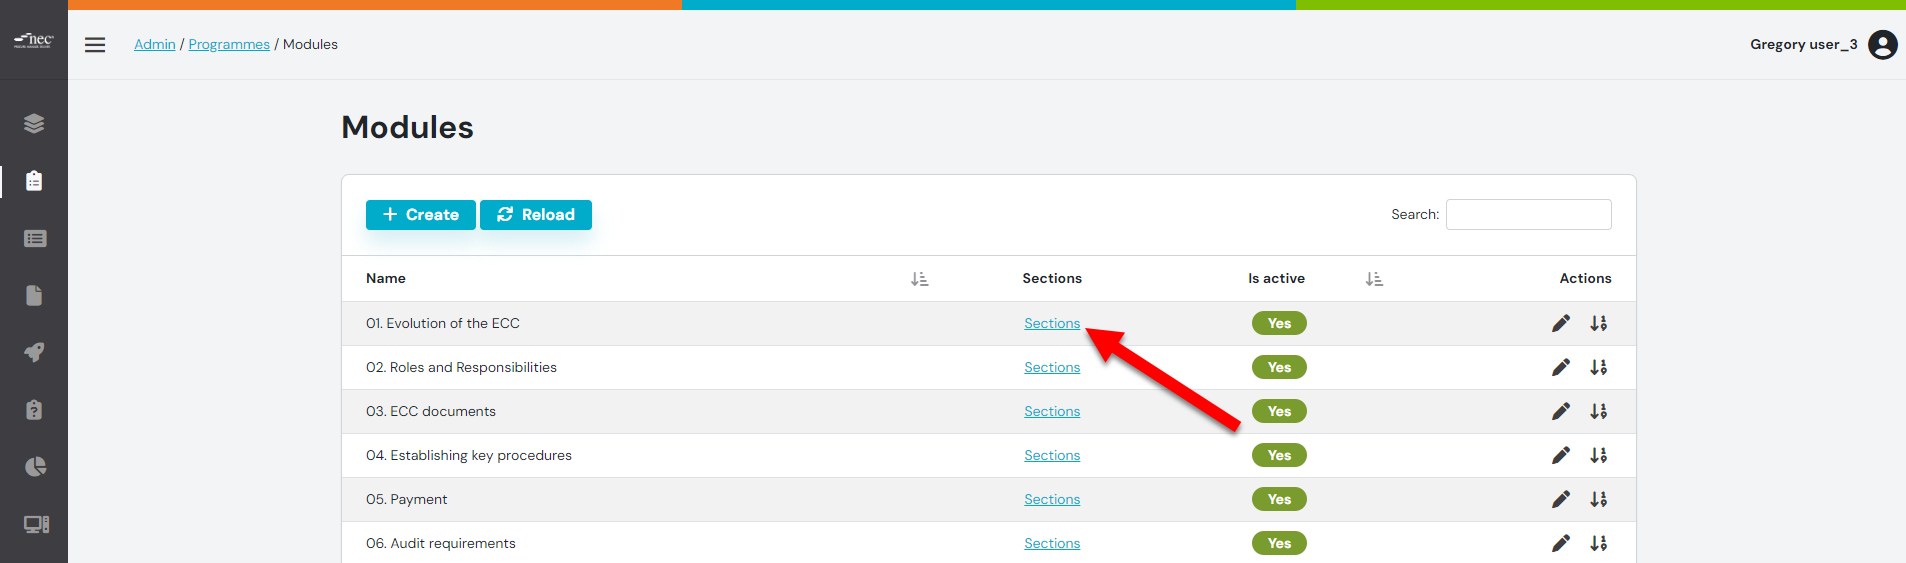This screenshot has width=1906, height=563.
Task: Reorder module 04. Establishing key procedures
Action: pyautogui.click(x=1599, y=455)
